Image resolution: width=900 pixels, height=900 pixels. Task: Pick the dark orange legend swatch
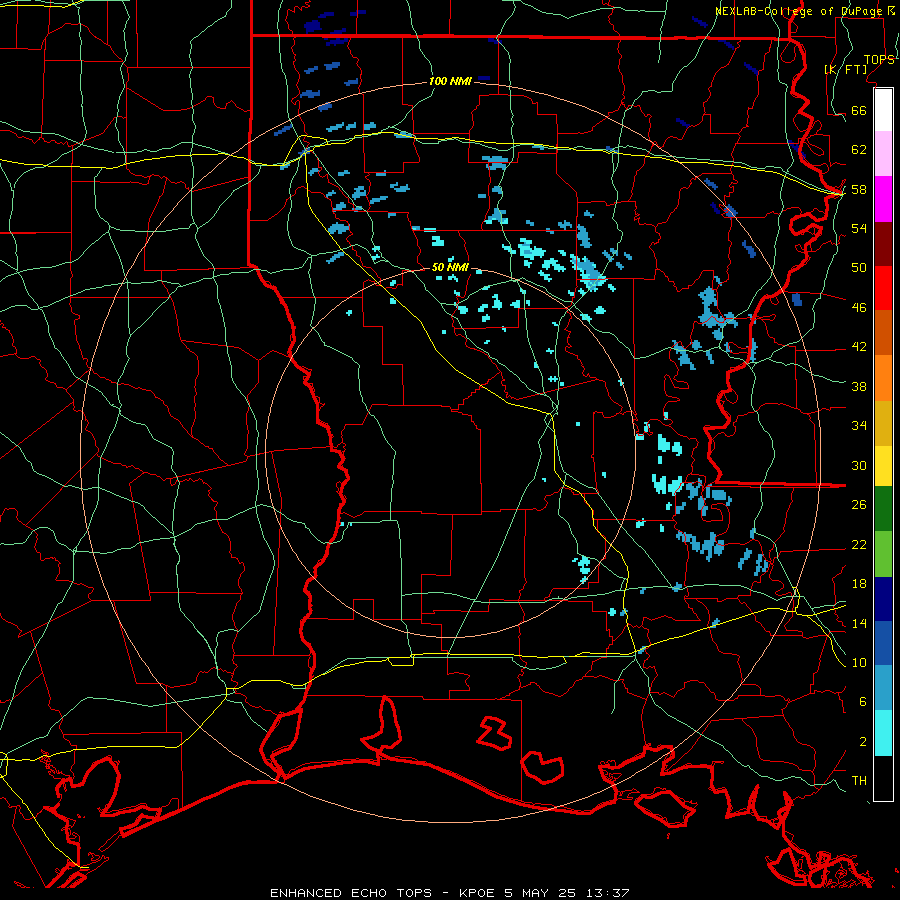883,333
